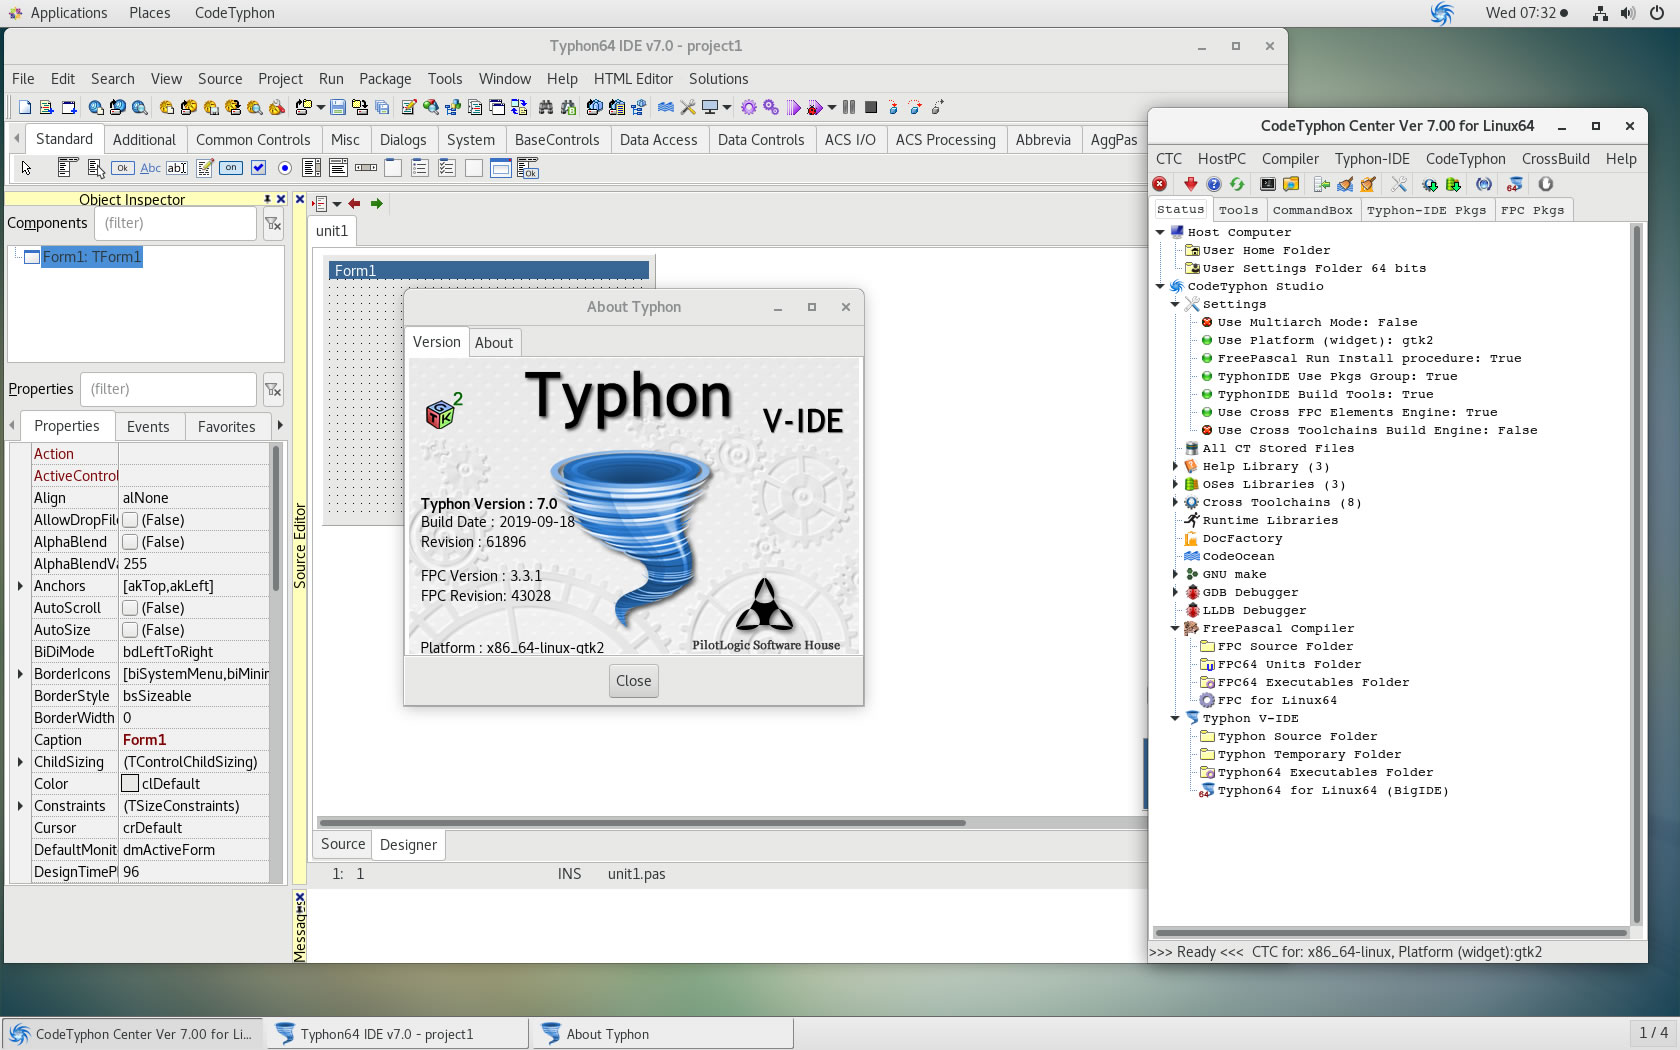Click the crossed tools icon in CodeTyphon Center toolbar
1680x1050 pixels.
[1399, 184]
